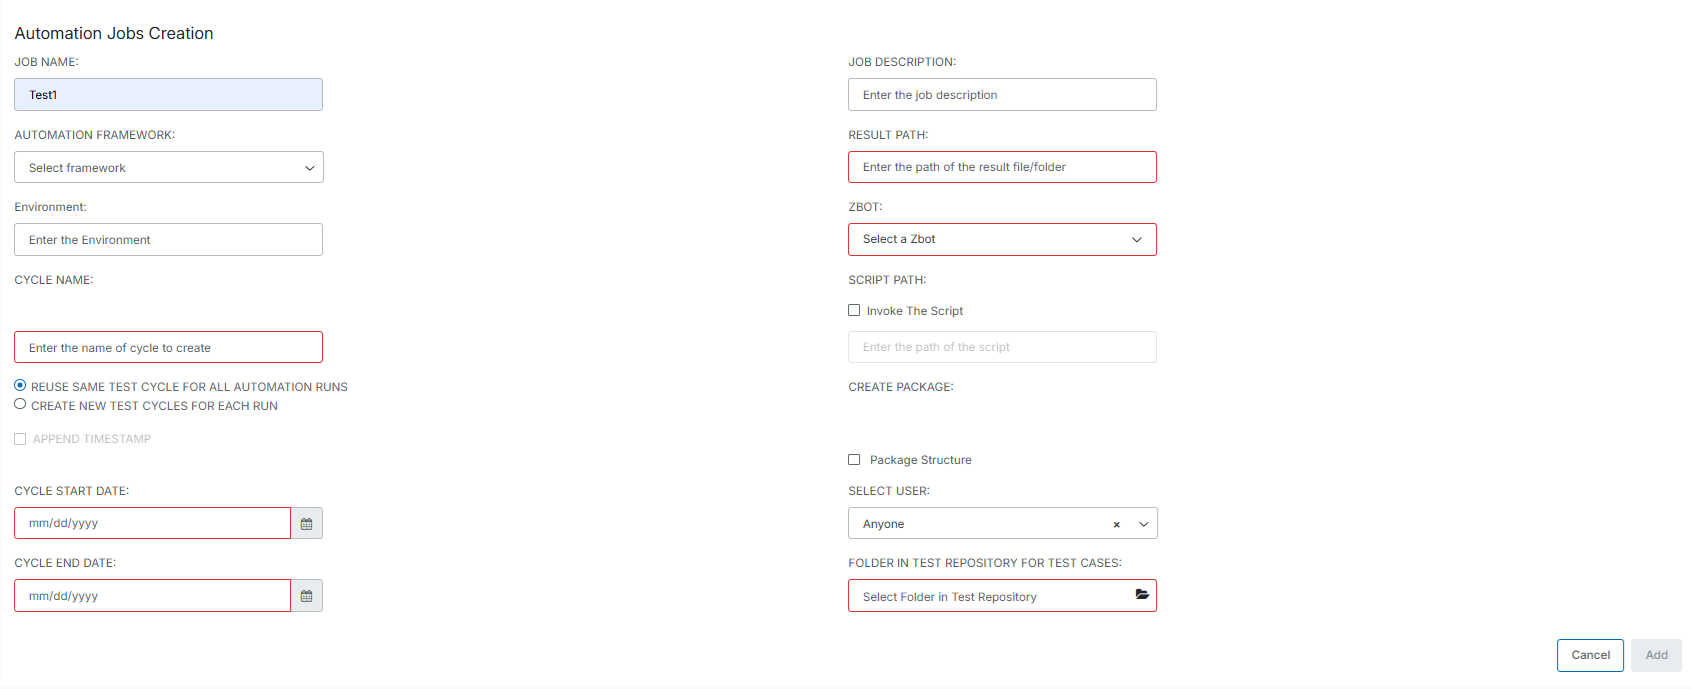Image resolution: width=1691 pixels, height=689 pixels.
Task: Clear the Anyone selection with the x icon
Action: tap(1116, 524)
